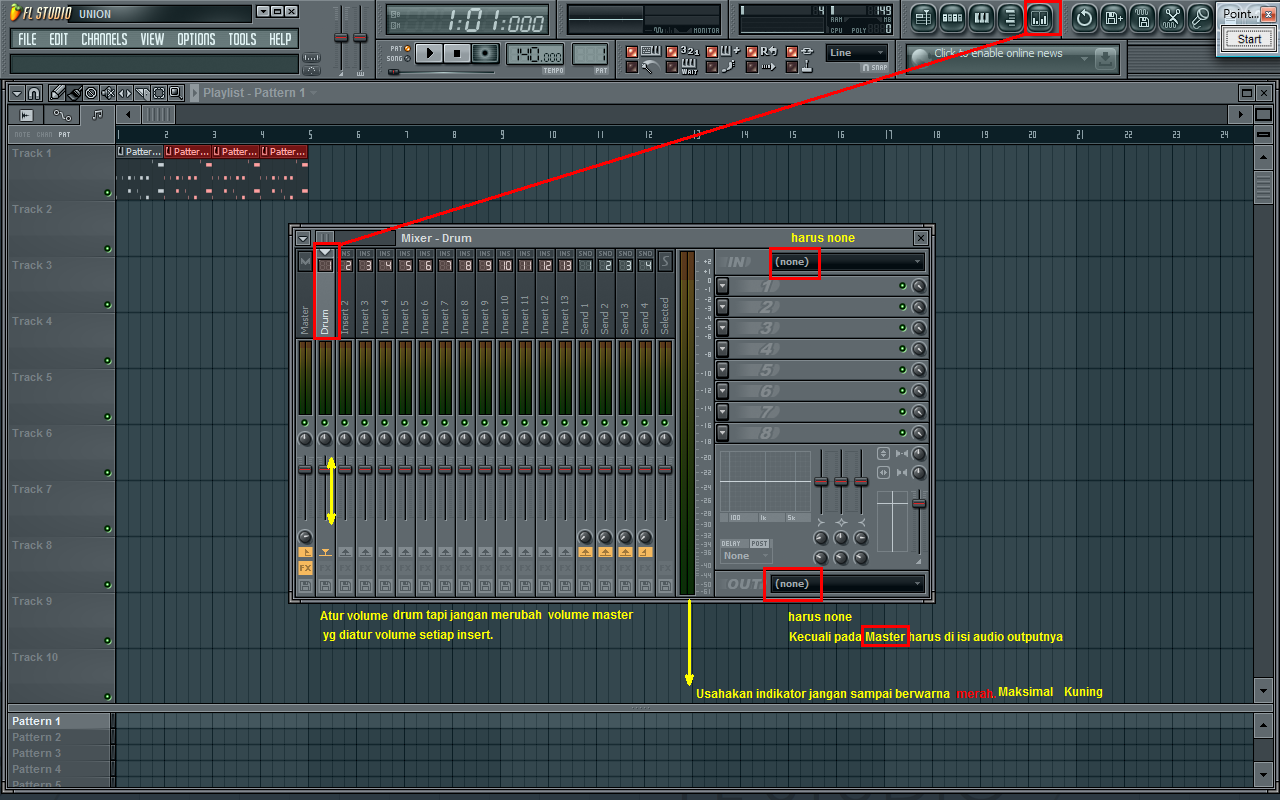This screenshot has height=800, width=1280.
Task: Show the mixer window icon
Action: (1040, 17)
